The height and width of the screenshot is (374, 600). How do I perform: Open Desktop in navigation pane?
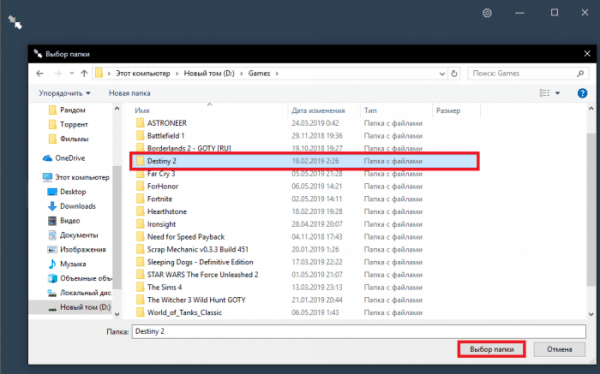pos(67,191)
